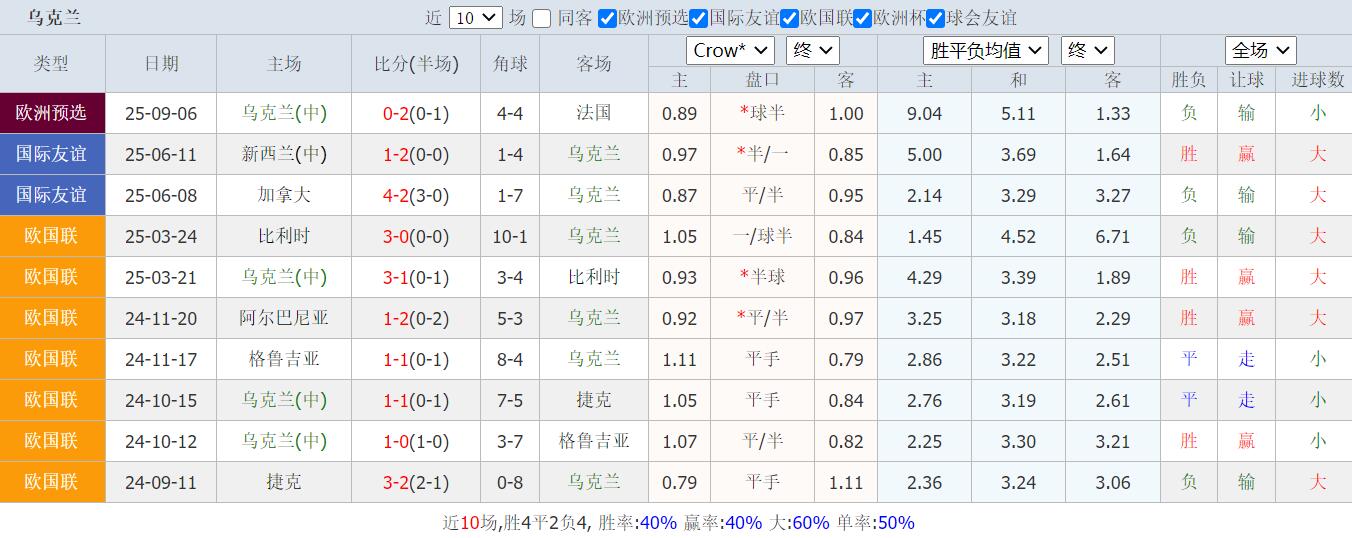Screen dimensions: 1352x538
Task: Open the 胜平负均值 dropdown
Action: tap(985, 50)
